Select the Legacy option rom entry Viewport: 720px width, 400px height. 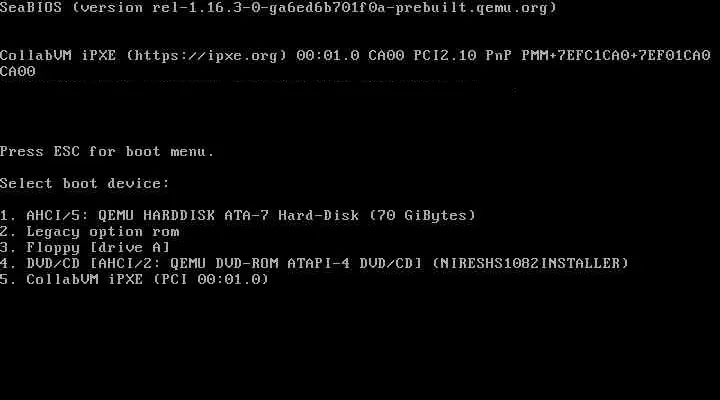point(90,231)
